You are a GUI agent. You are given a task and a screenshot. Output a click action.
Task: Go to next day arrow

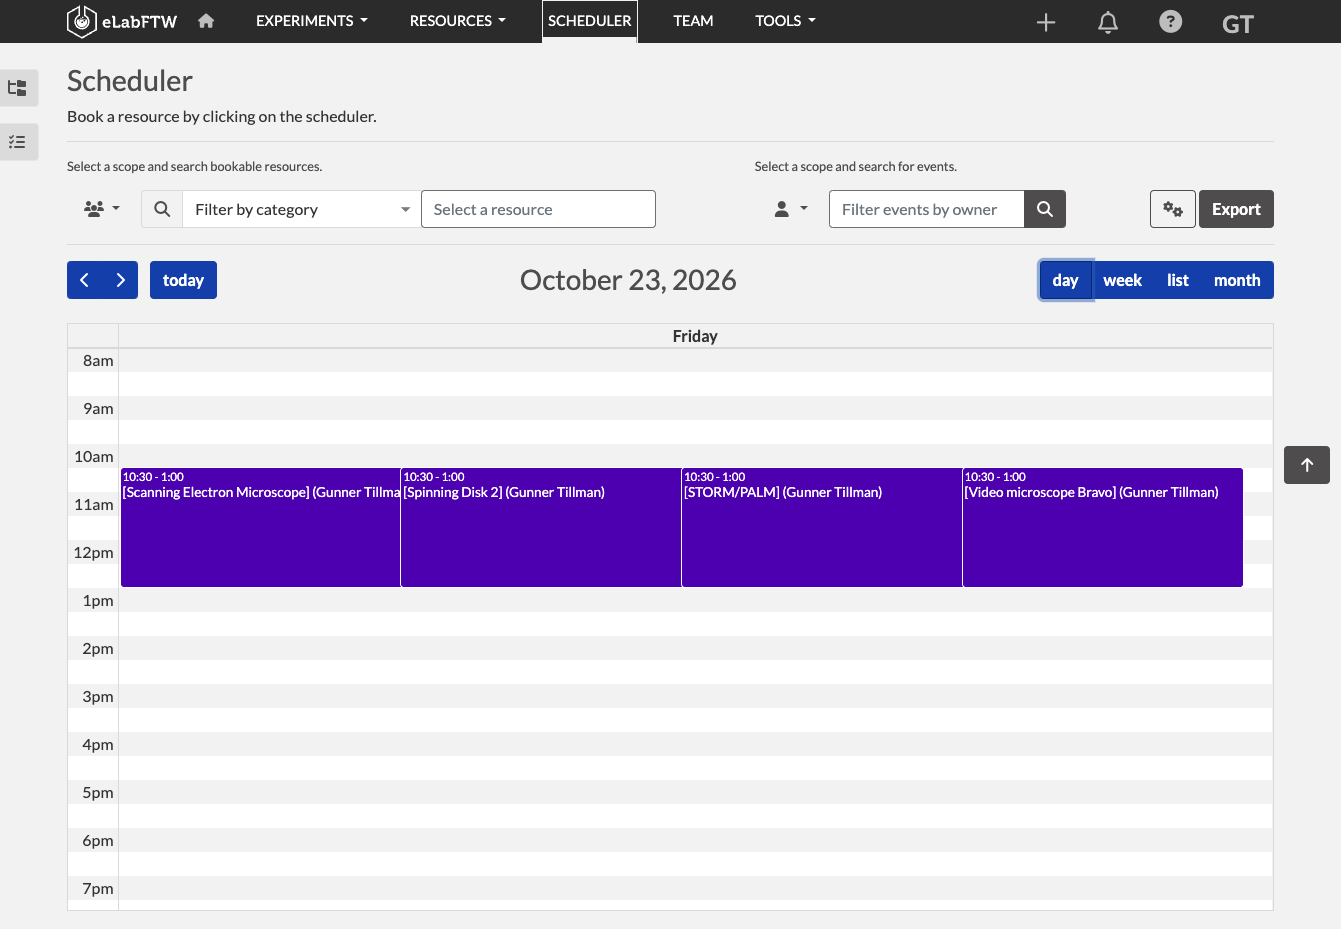point(121,280)
